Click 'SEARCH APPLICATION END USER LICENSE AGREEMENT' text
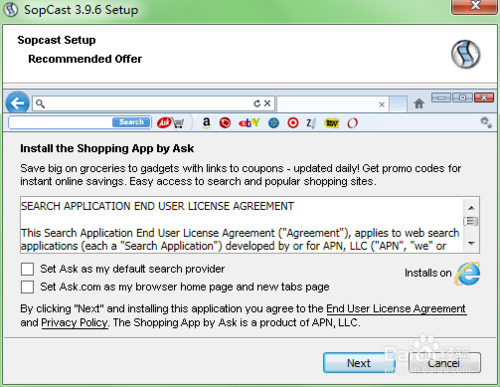Screen dimensions: 500x387 click(157, 206)
